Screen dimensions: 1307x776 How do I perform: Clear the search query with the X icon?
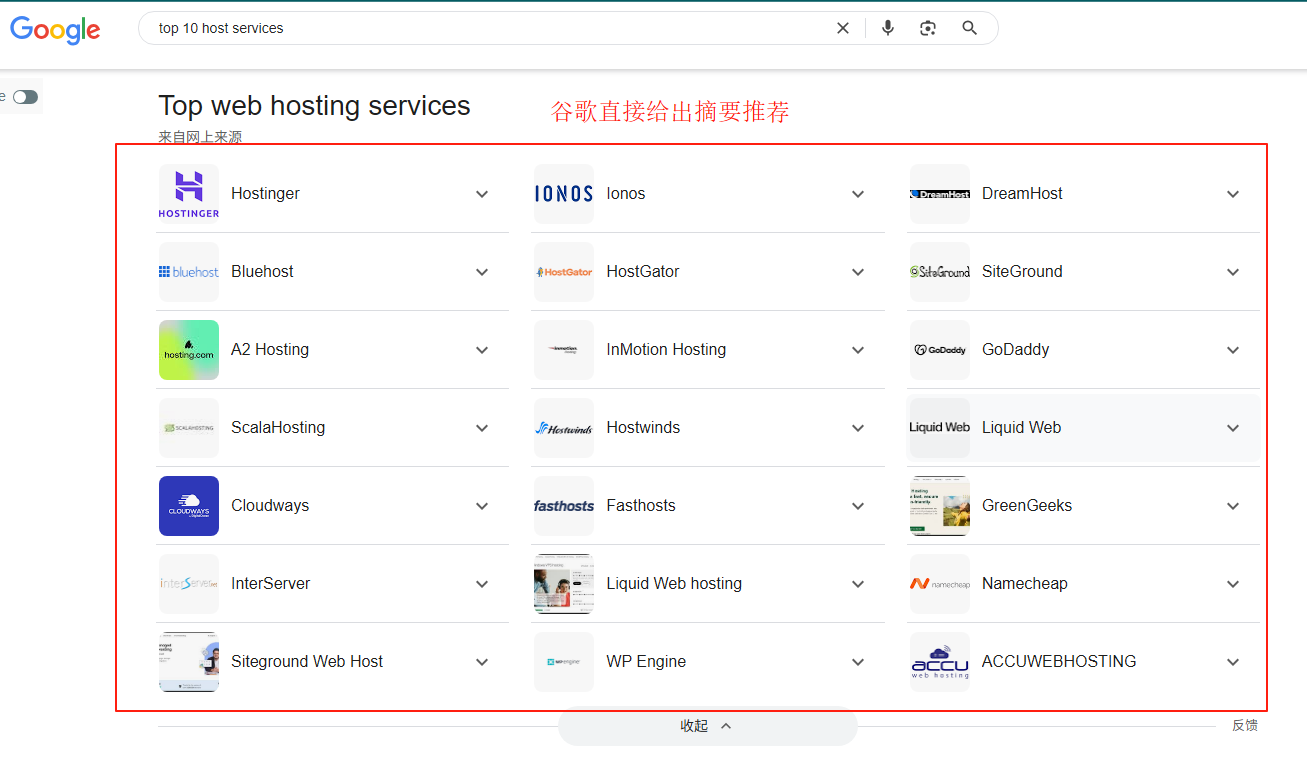843,27
